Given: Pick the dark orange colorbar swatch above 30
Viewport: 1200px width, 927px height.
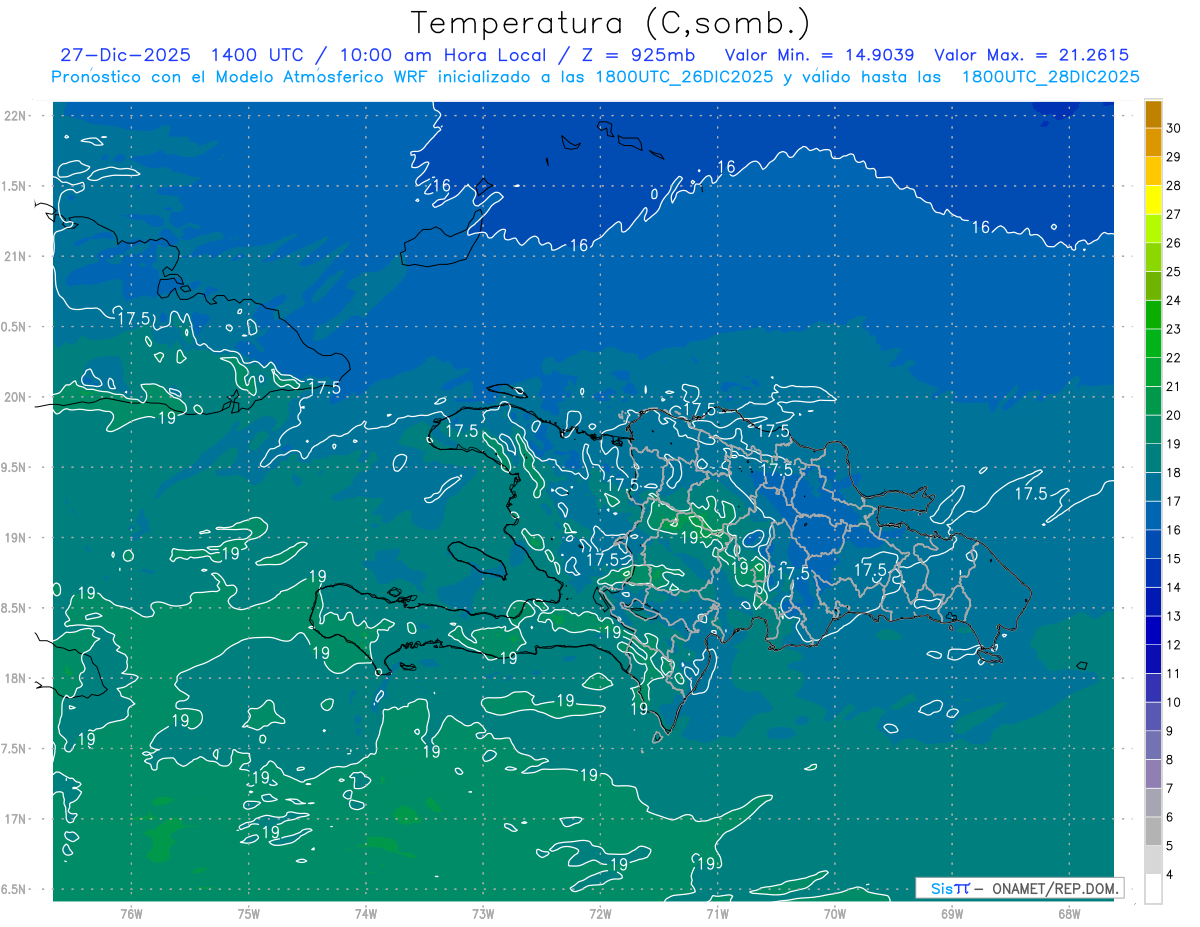Looking at the screenshot, I should click(x=1153, y=115).
